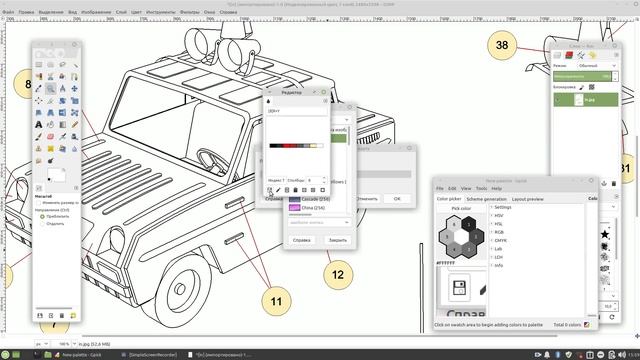
Task: Toggle visibility eye of H.jpg layer
Action: click(558, 100)
